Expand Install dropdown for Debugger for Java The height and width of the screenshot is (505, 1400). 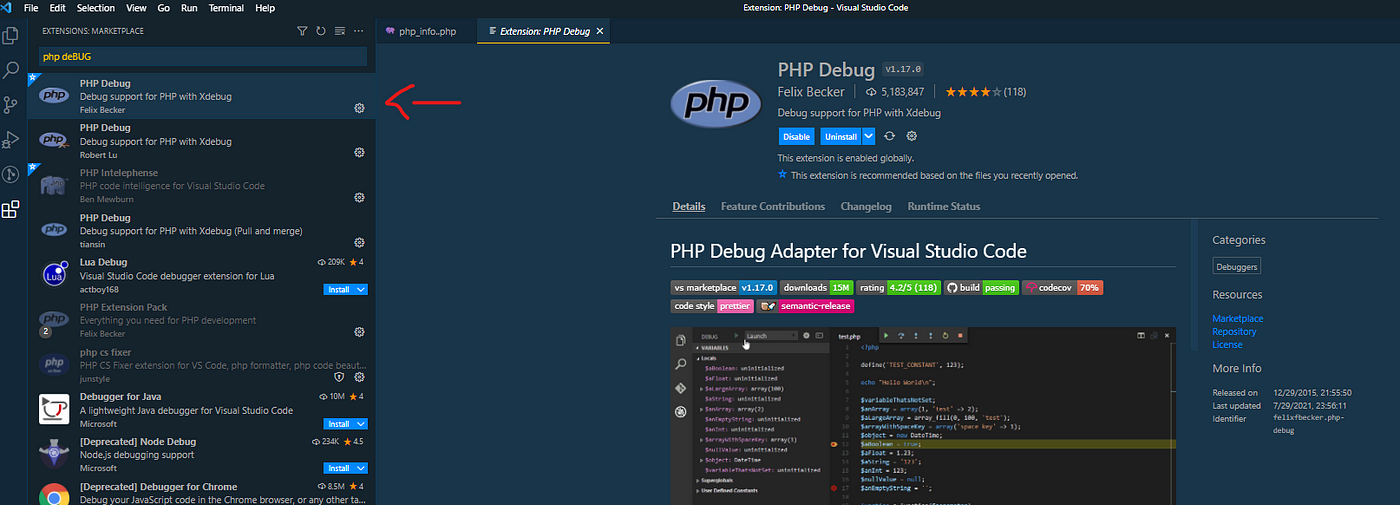pos(361,423)
